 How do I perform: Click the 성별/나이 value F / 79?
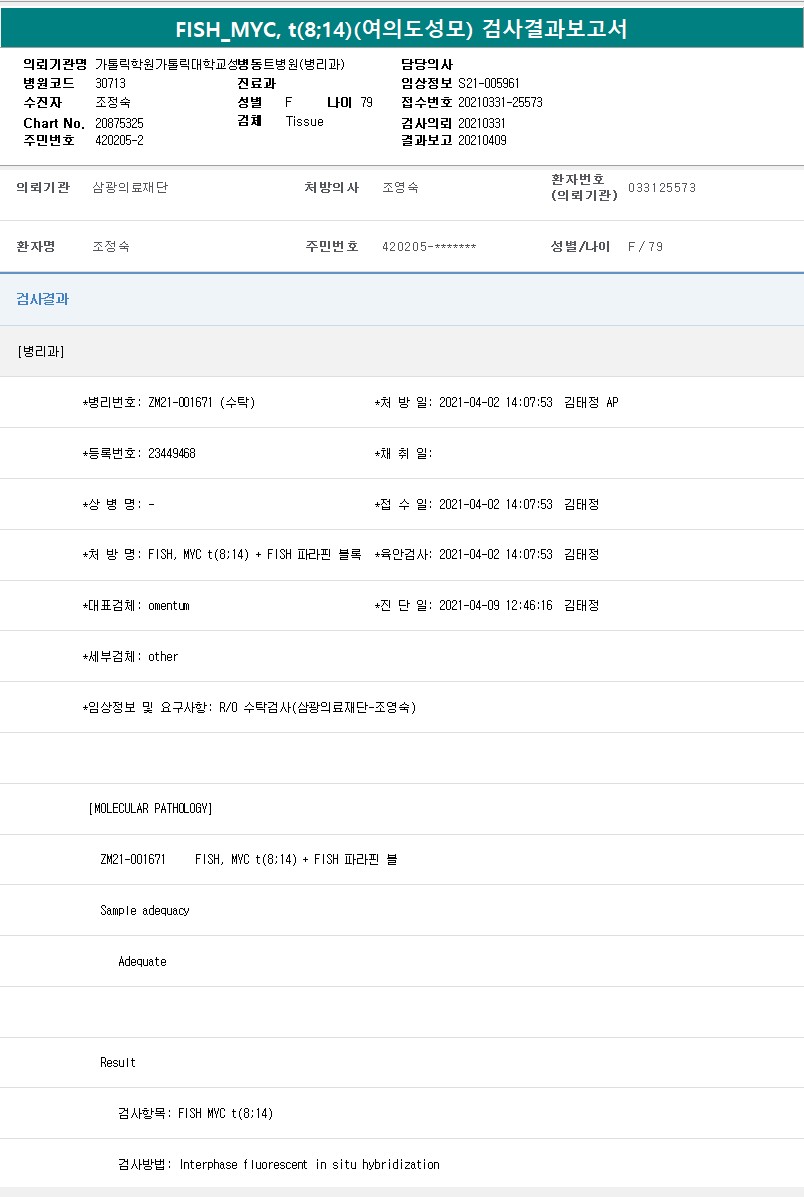645,247
